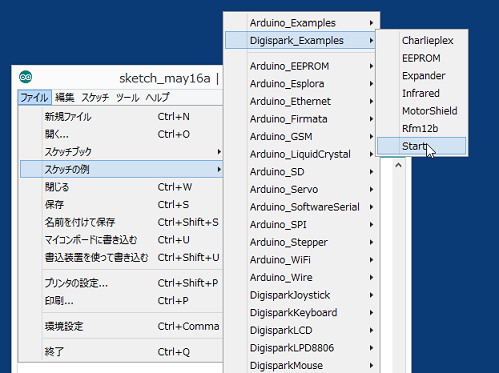Open the Infrared example

tap(422, 93)
